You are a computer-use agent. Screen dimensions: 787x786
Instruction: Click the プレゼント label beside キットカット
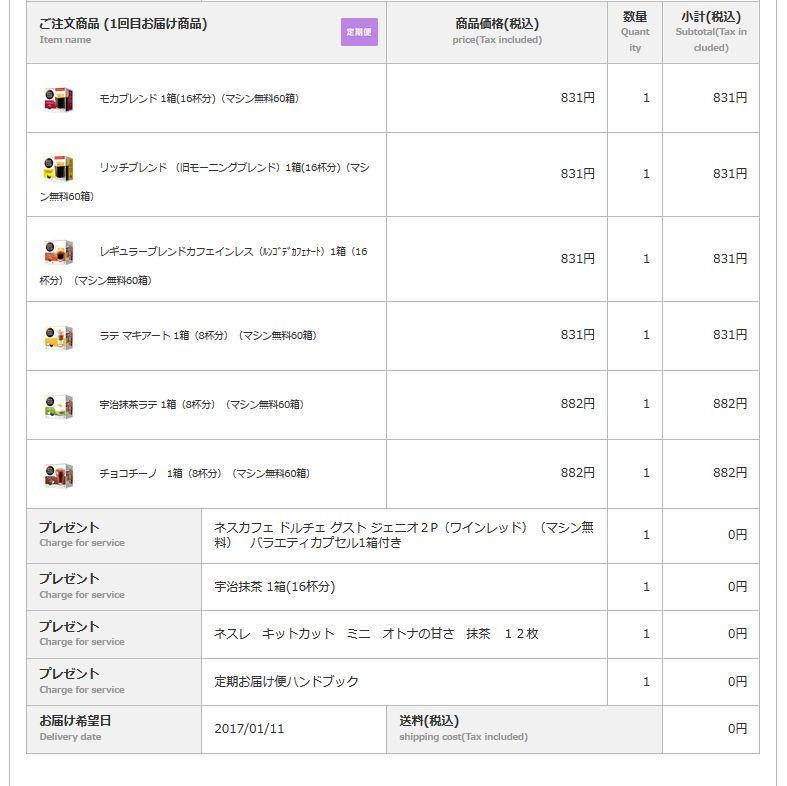pyautogui.click(x=69, y=626)
